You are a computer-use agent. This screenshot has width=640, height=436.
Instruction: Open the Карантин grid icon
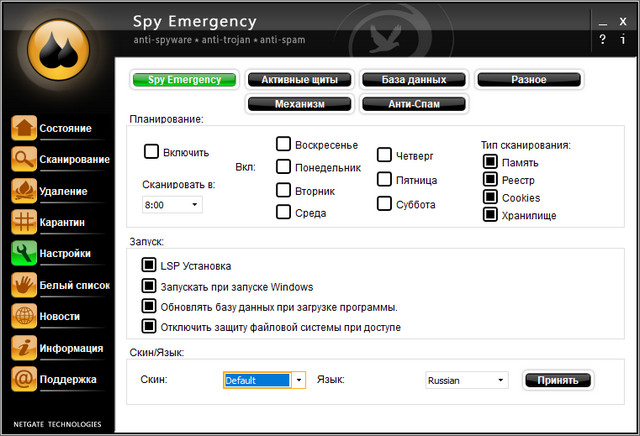(x=24, y=222)
